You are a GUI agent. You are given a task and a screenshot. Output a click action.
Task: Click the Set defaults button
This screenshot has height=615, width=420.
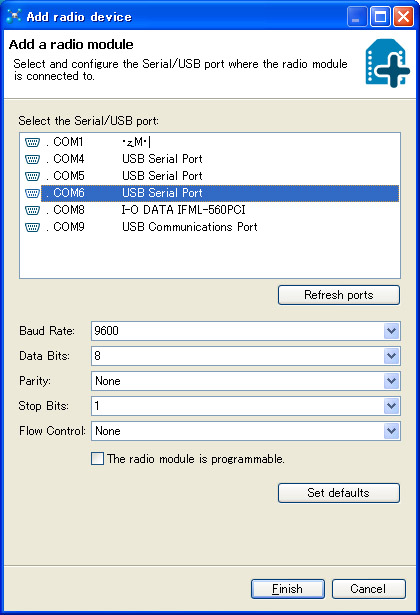click(x=339, y=493)
